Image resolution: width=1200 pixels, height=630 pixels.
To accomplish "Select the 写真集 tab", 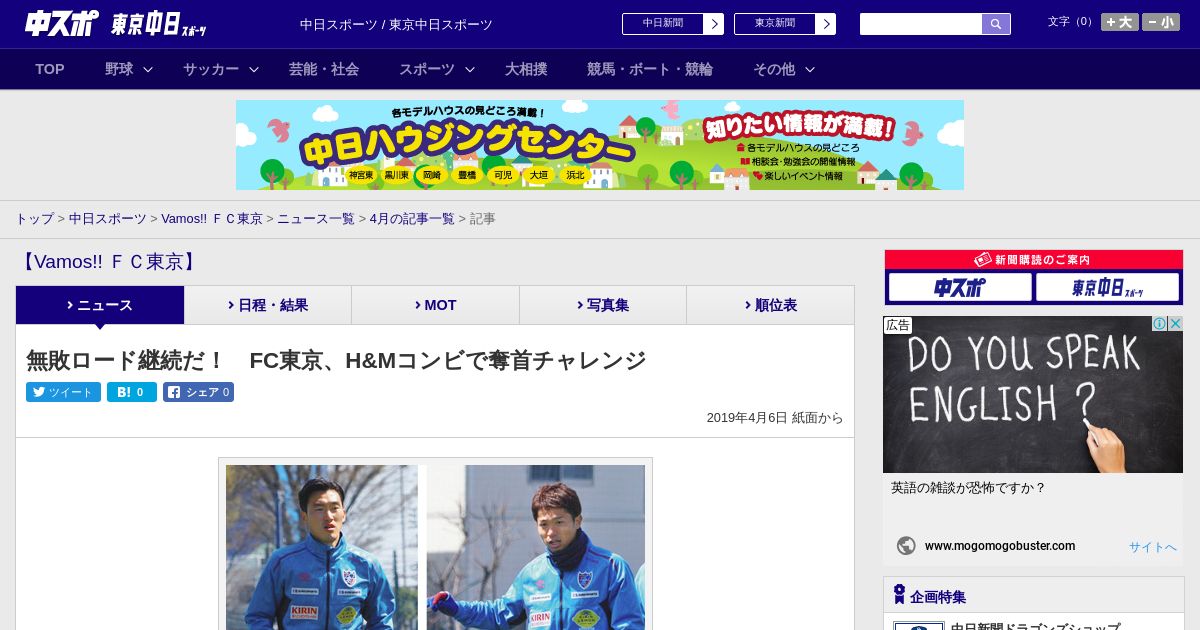I will (x=603, y=305).
